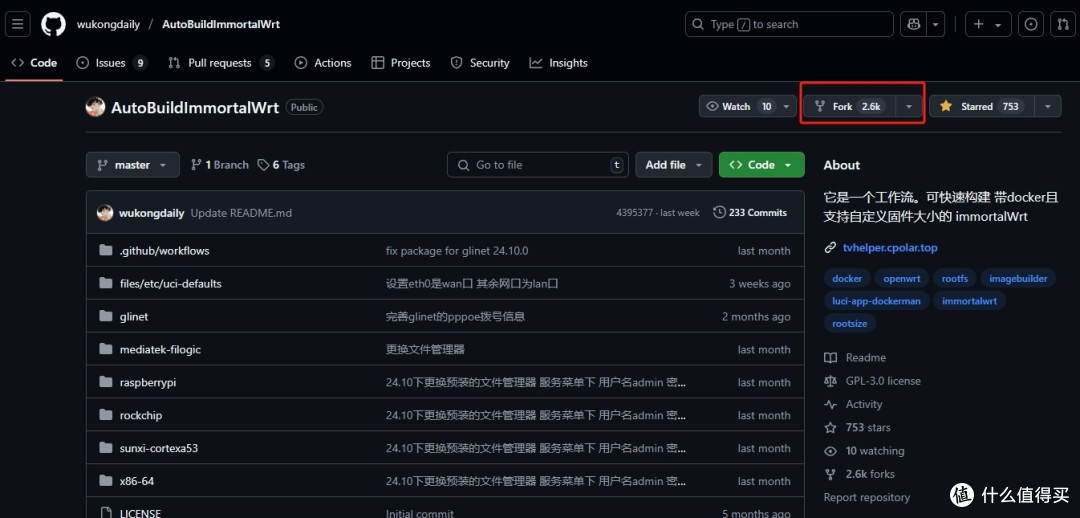Open the Security tab
This screenshot has height=518, width=1080.
[480, 63]
